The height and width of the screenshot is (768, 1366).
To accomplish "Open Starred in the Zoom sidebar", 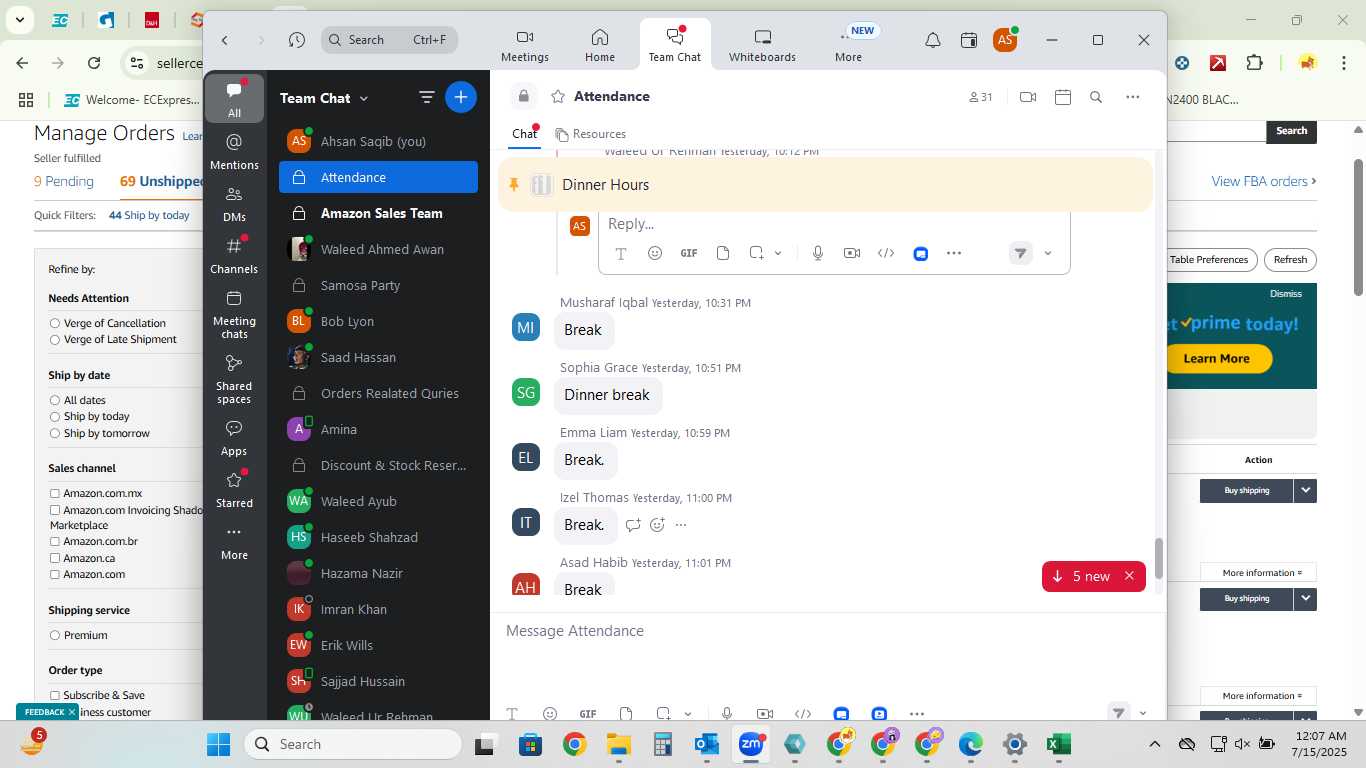I will click(x=234, y=489).
